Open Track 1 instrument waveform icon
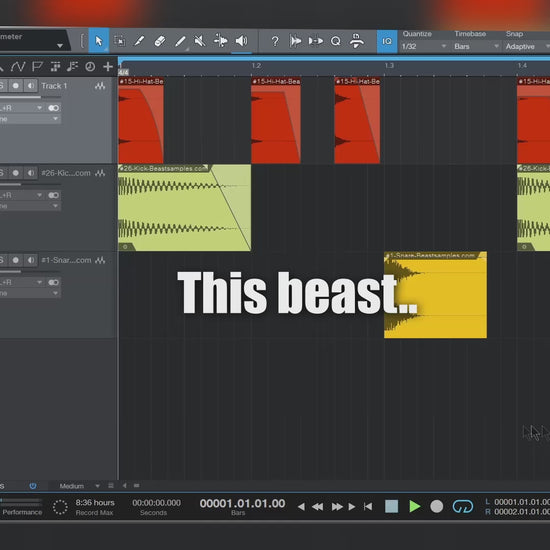The width and height of the screenshot is (550, 550). [x=100, y=86]
